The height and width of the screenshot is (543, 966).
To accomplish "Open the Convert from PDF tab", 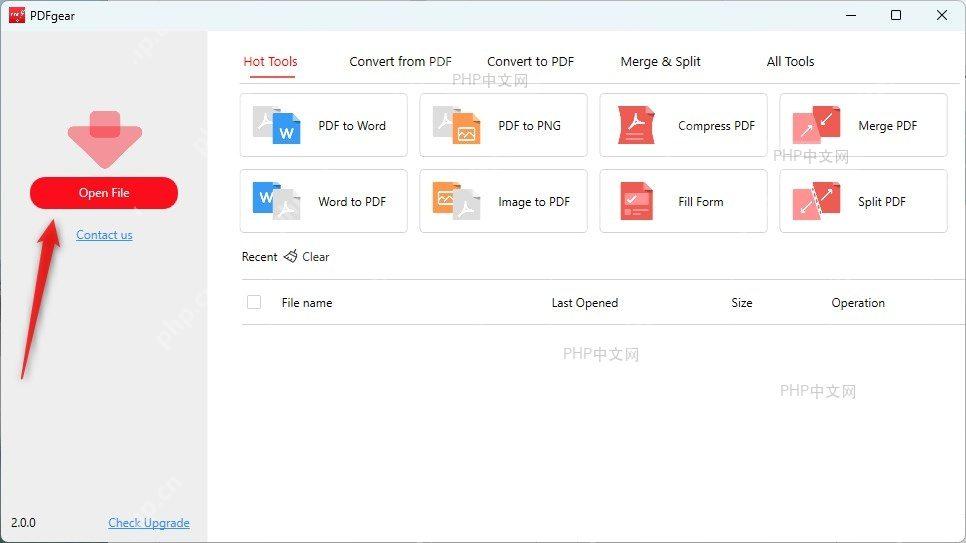I will tap(400, 62).
